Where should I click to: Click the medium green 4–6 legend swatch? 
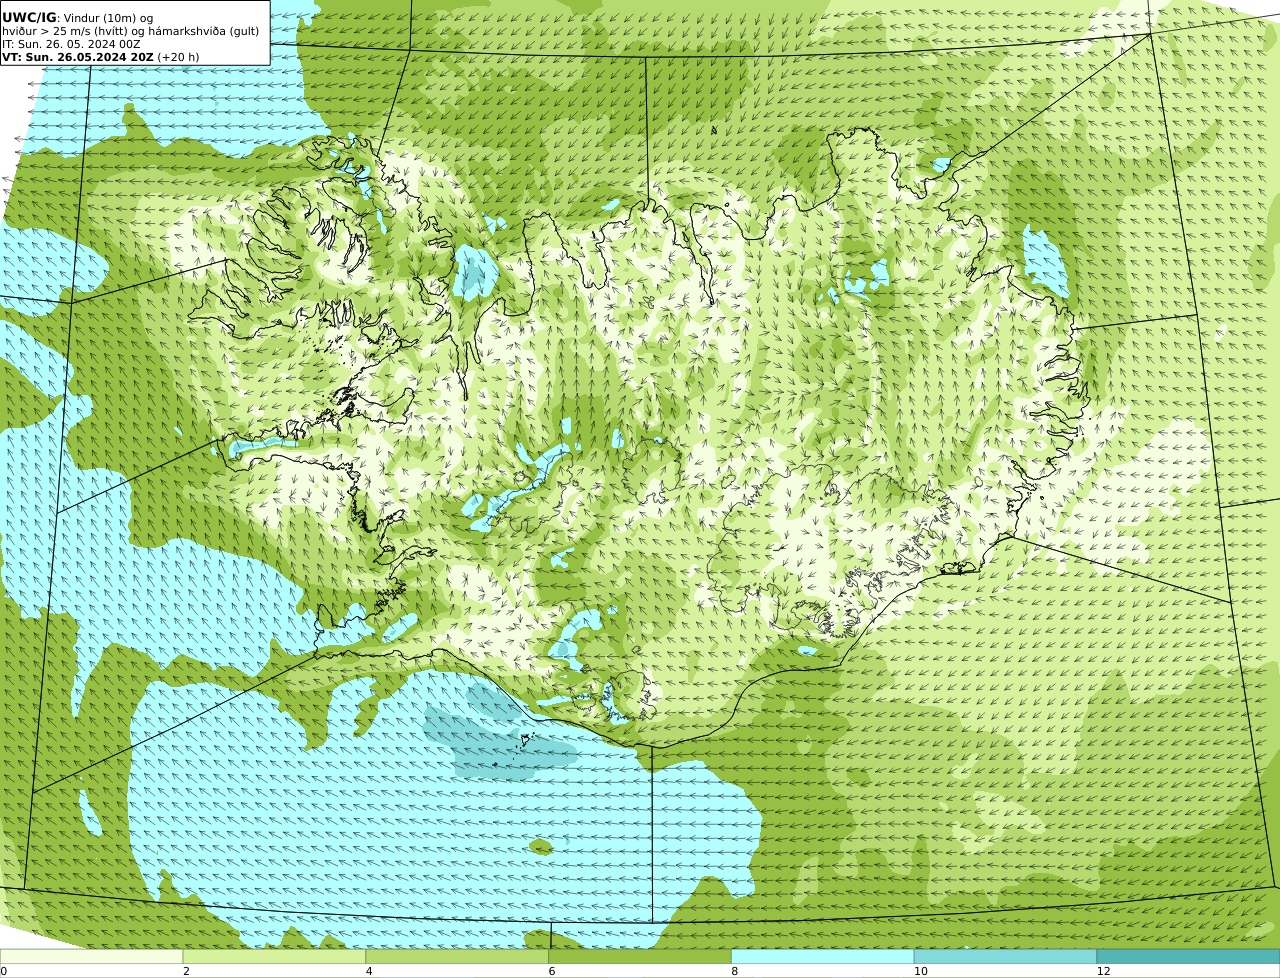click(457, 956)
